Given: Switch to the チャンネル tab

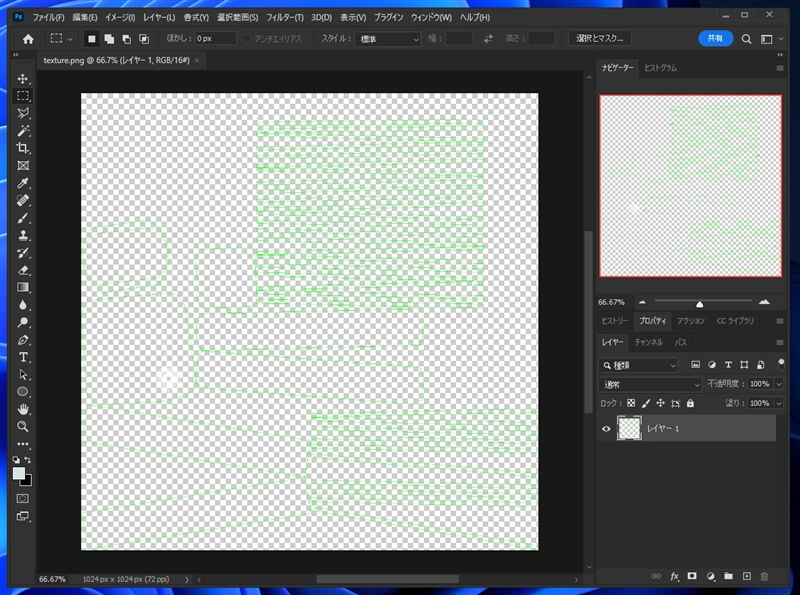Looking at the screenshot, I should (648, 342).
